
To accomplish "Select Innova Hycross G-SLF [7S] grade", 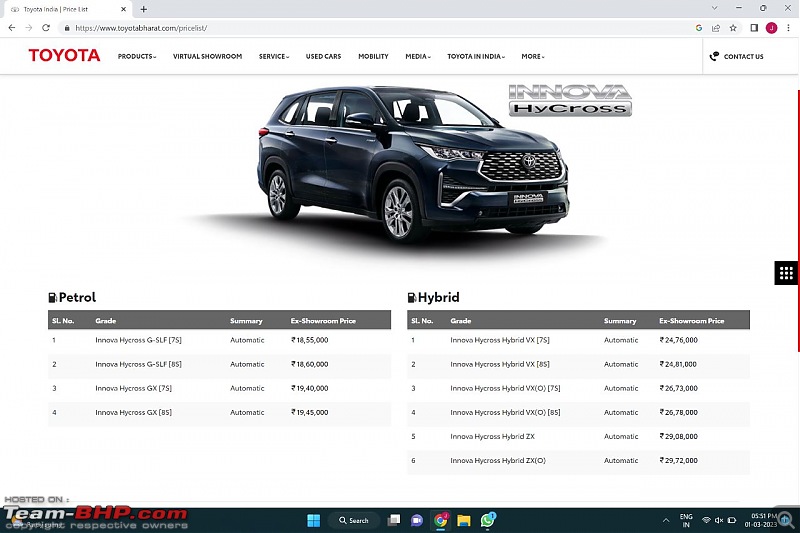I will [138, 340].
